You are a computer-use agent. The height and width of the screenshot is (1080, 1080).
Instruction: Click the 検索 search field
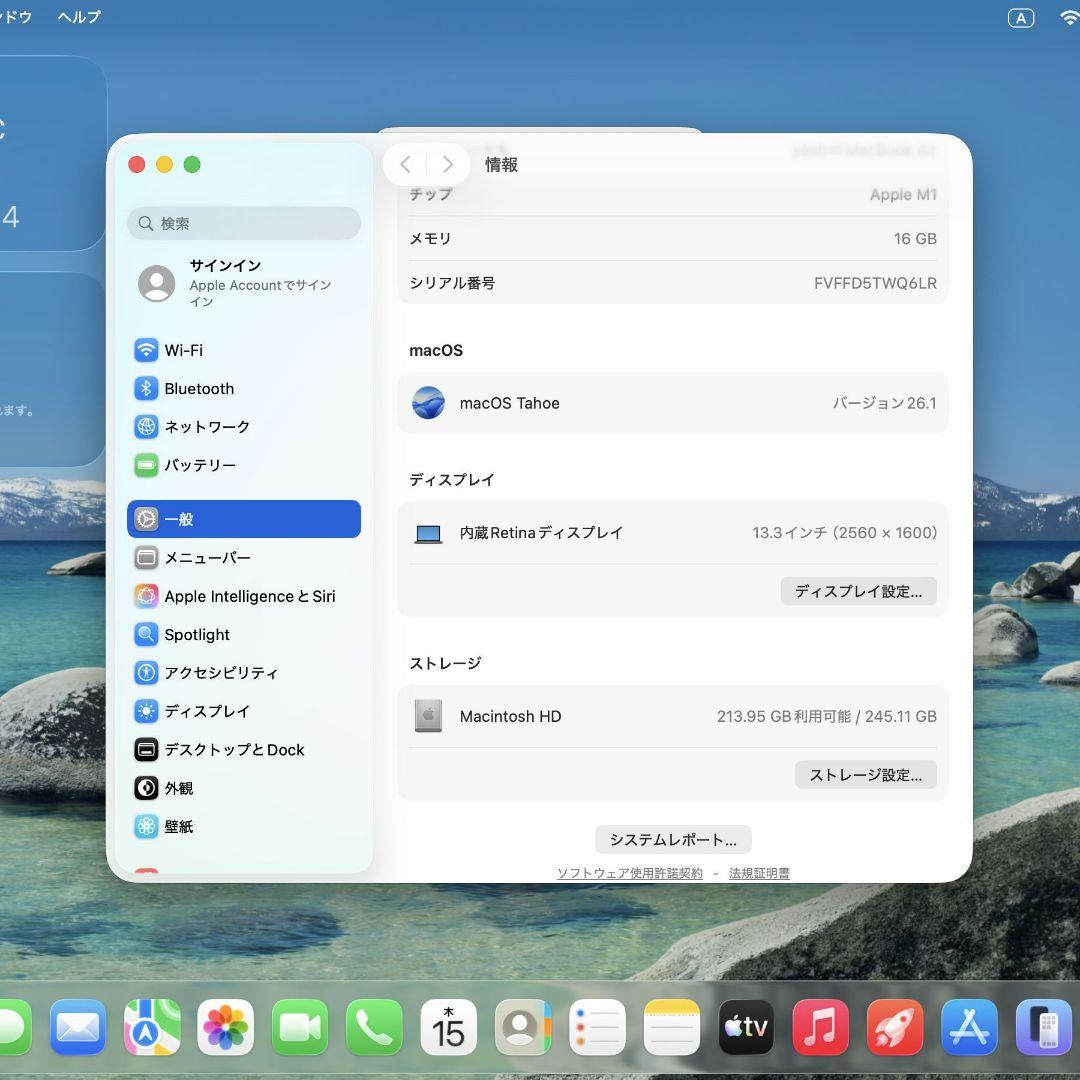point(244,223)
